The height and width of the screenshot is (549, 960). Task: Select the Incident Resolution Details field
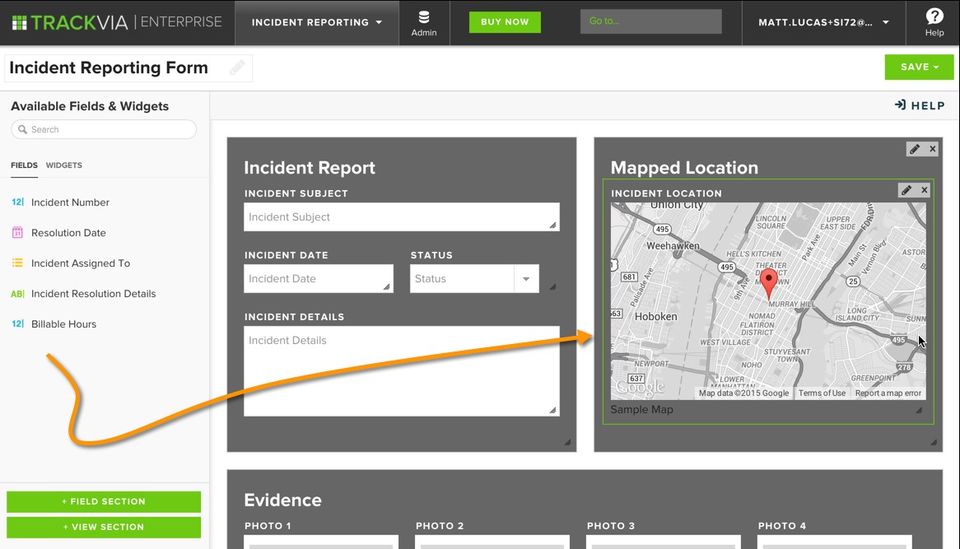click(x=93, y=294)
